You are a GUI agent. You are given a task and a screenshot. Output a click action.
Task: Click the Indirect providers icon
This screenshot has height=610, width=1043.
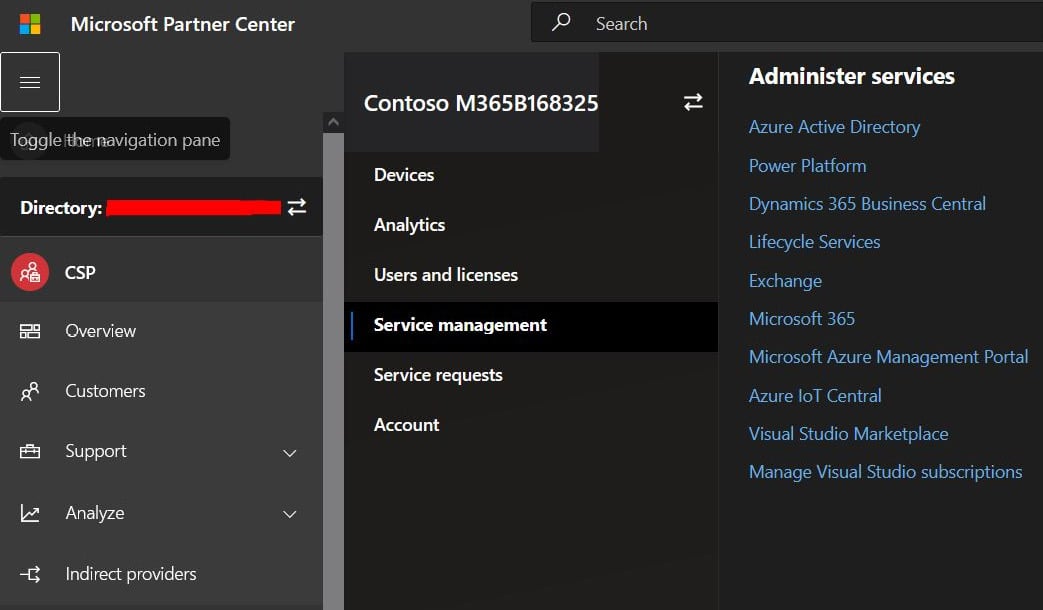[x=30, y=574]
